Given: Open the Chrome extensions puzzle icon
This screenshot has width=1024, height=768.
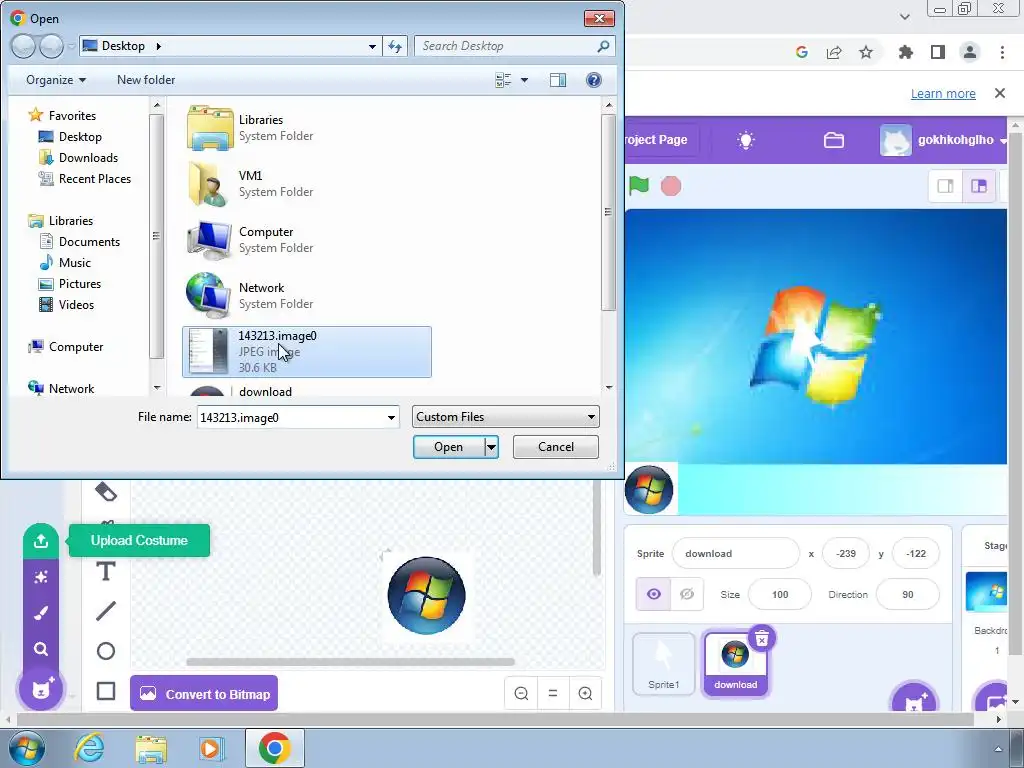Looking at the screenshot, I should pos(905,52).
